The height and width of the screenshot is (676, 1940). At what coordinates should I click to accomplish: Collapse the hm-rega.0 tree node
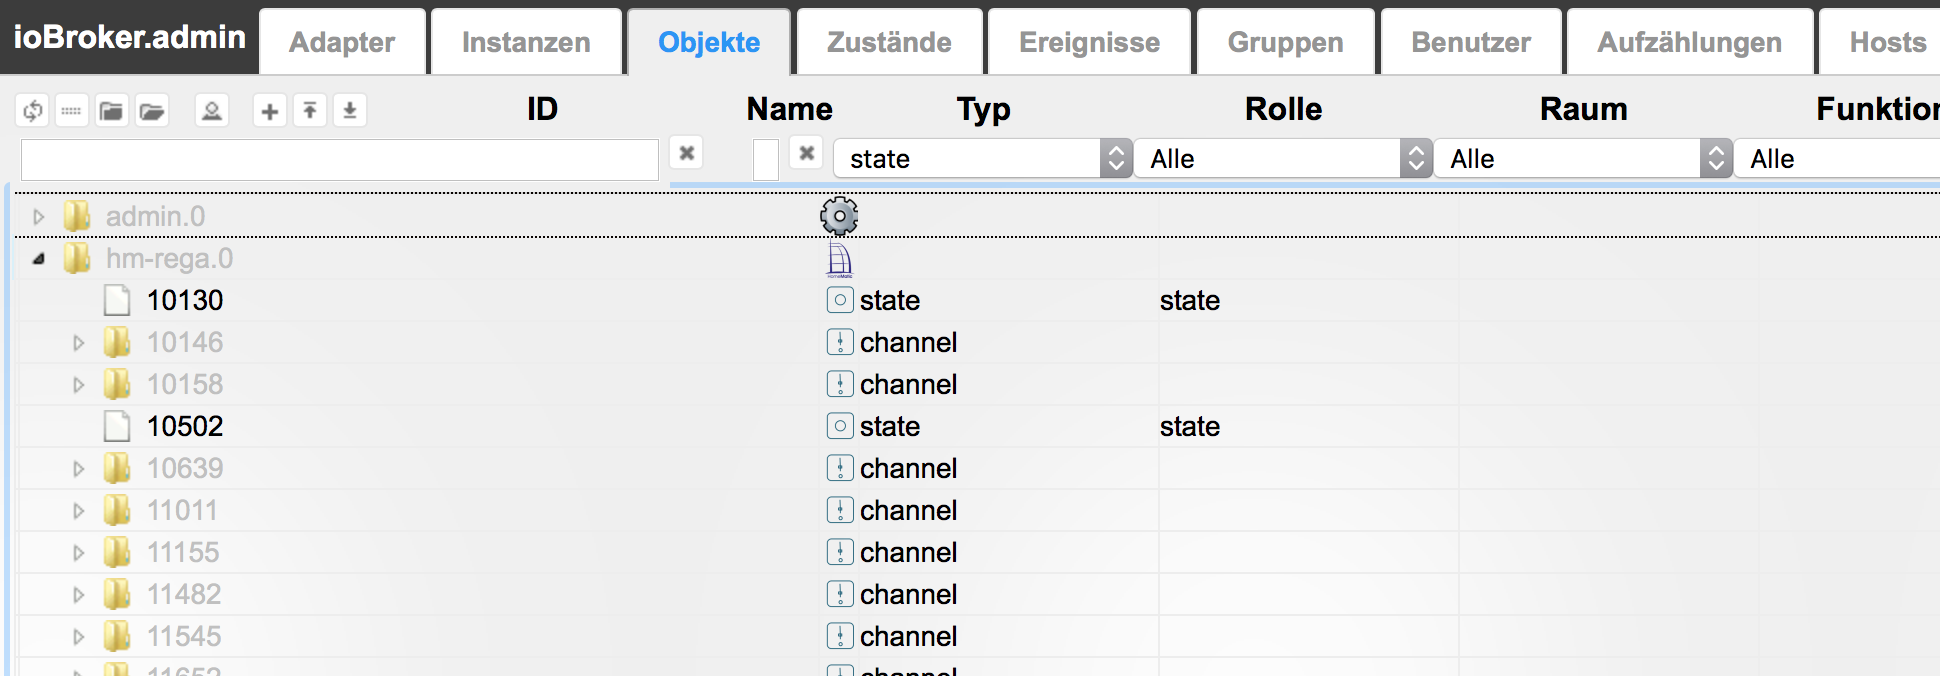coord(39,259)
